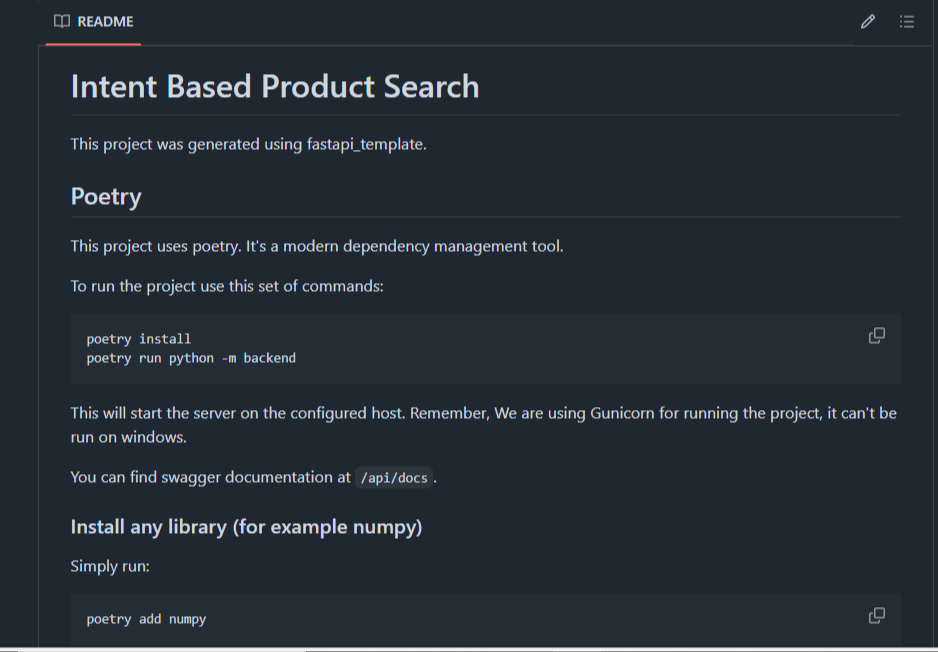Click the copy icon on the bottom snippet
Viewport: 938px width, 652px height.
coord(876,615)
